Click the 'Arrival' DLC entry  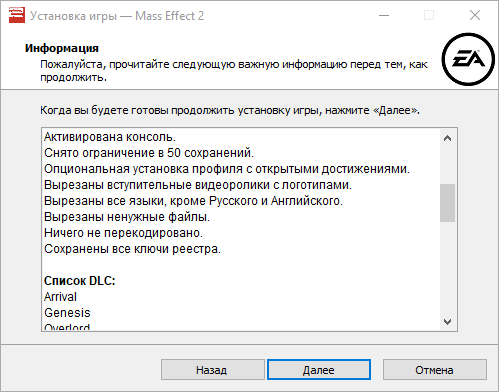click(x=60, y=297)
